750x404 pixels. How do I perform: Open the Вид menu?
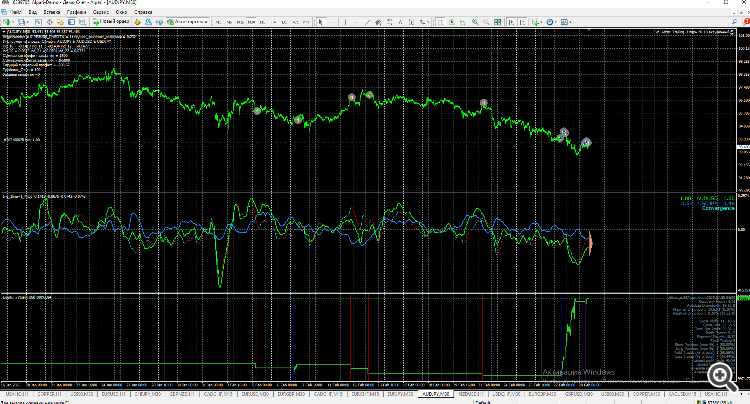tap(33, 12)
